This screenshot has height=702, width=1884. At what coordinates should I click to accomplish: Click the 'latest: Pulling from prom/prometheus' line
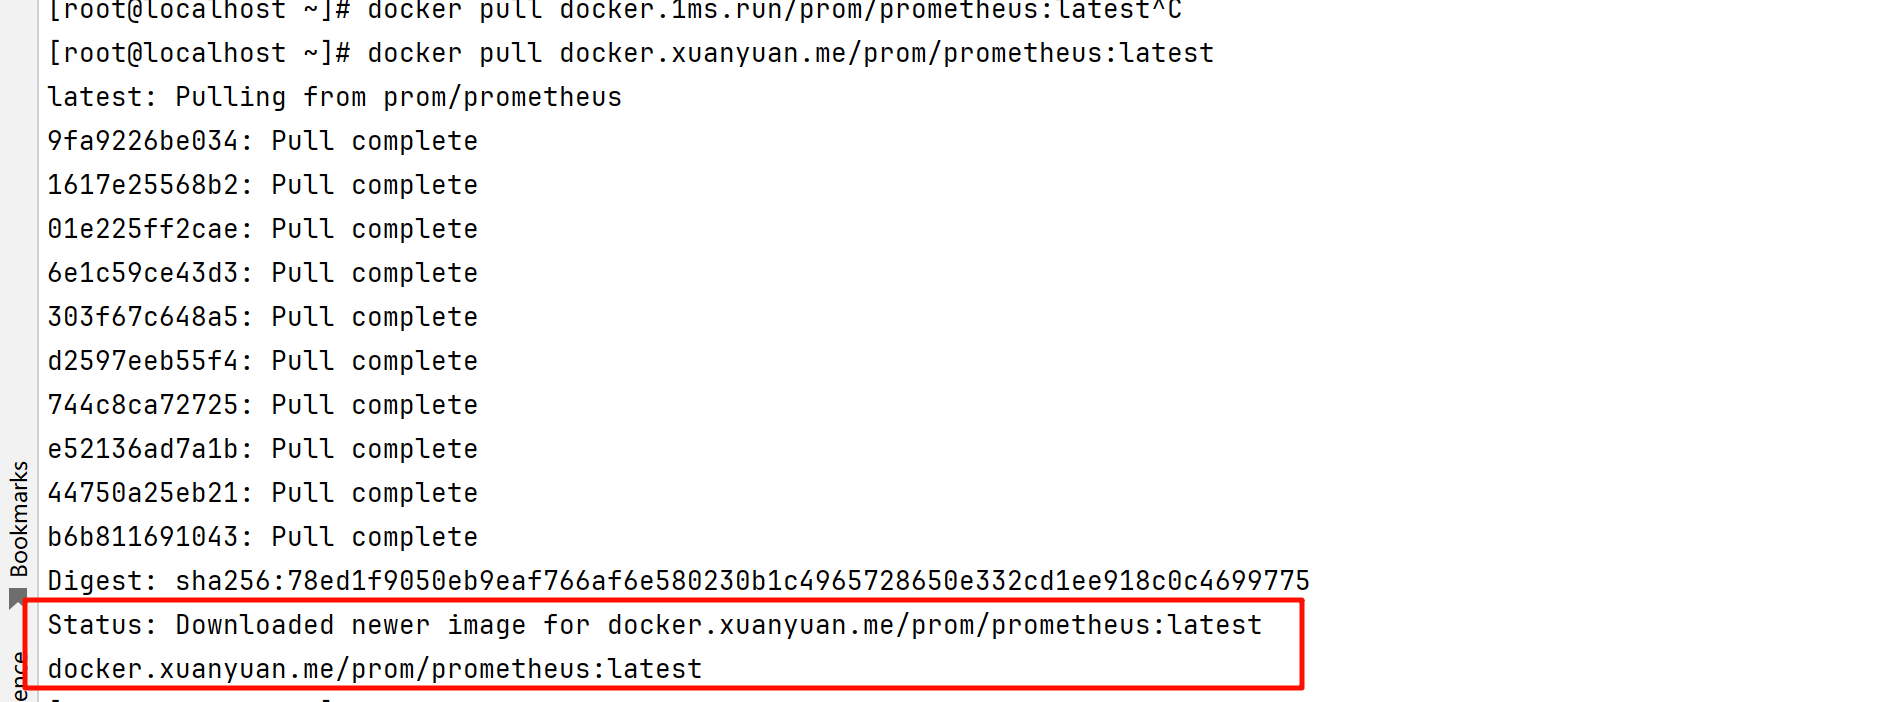(x=335, y=97)
